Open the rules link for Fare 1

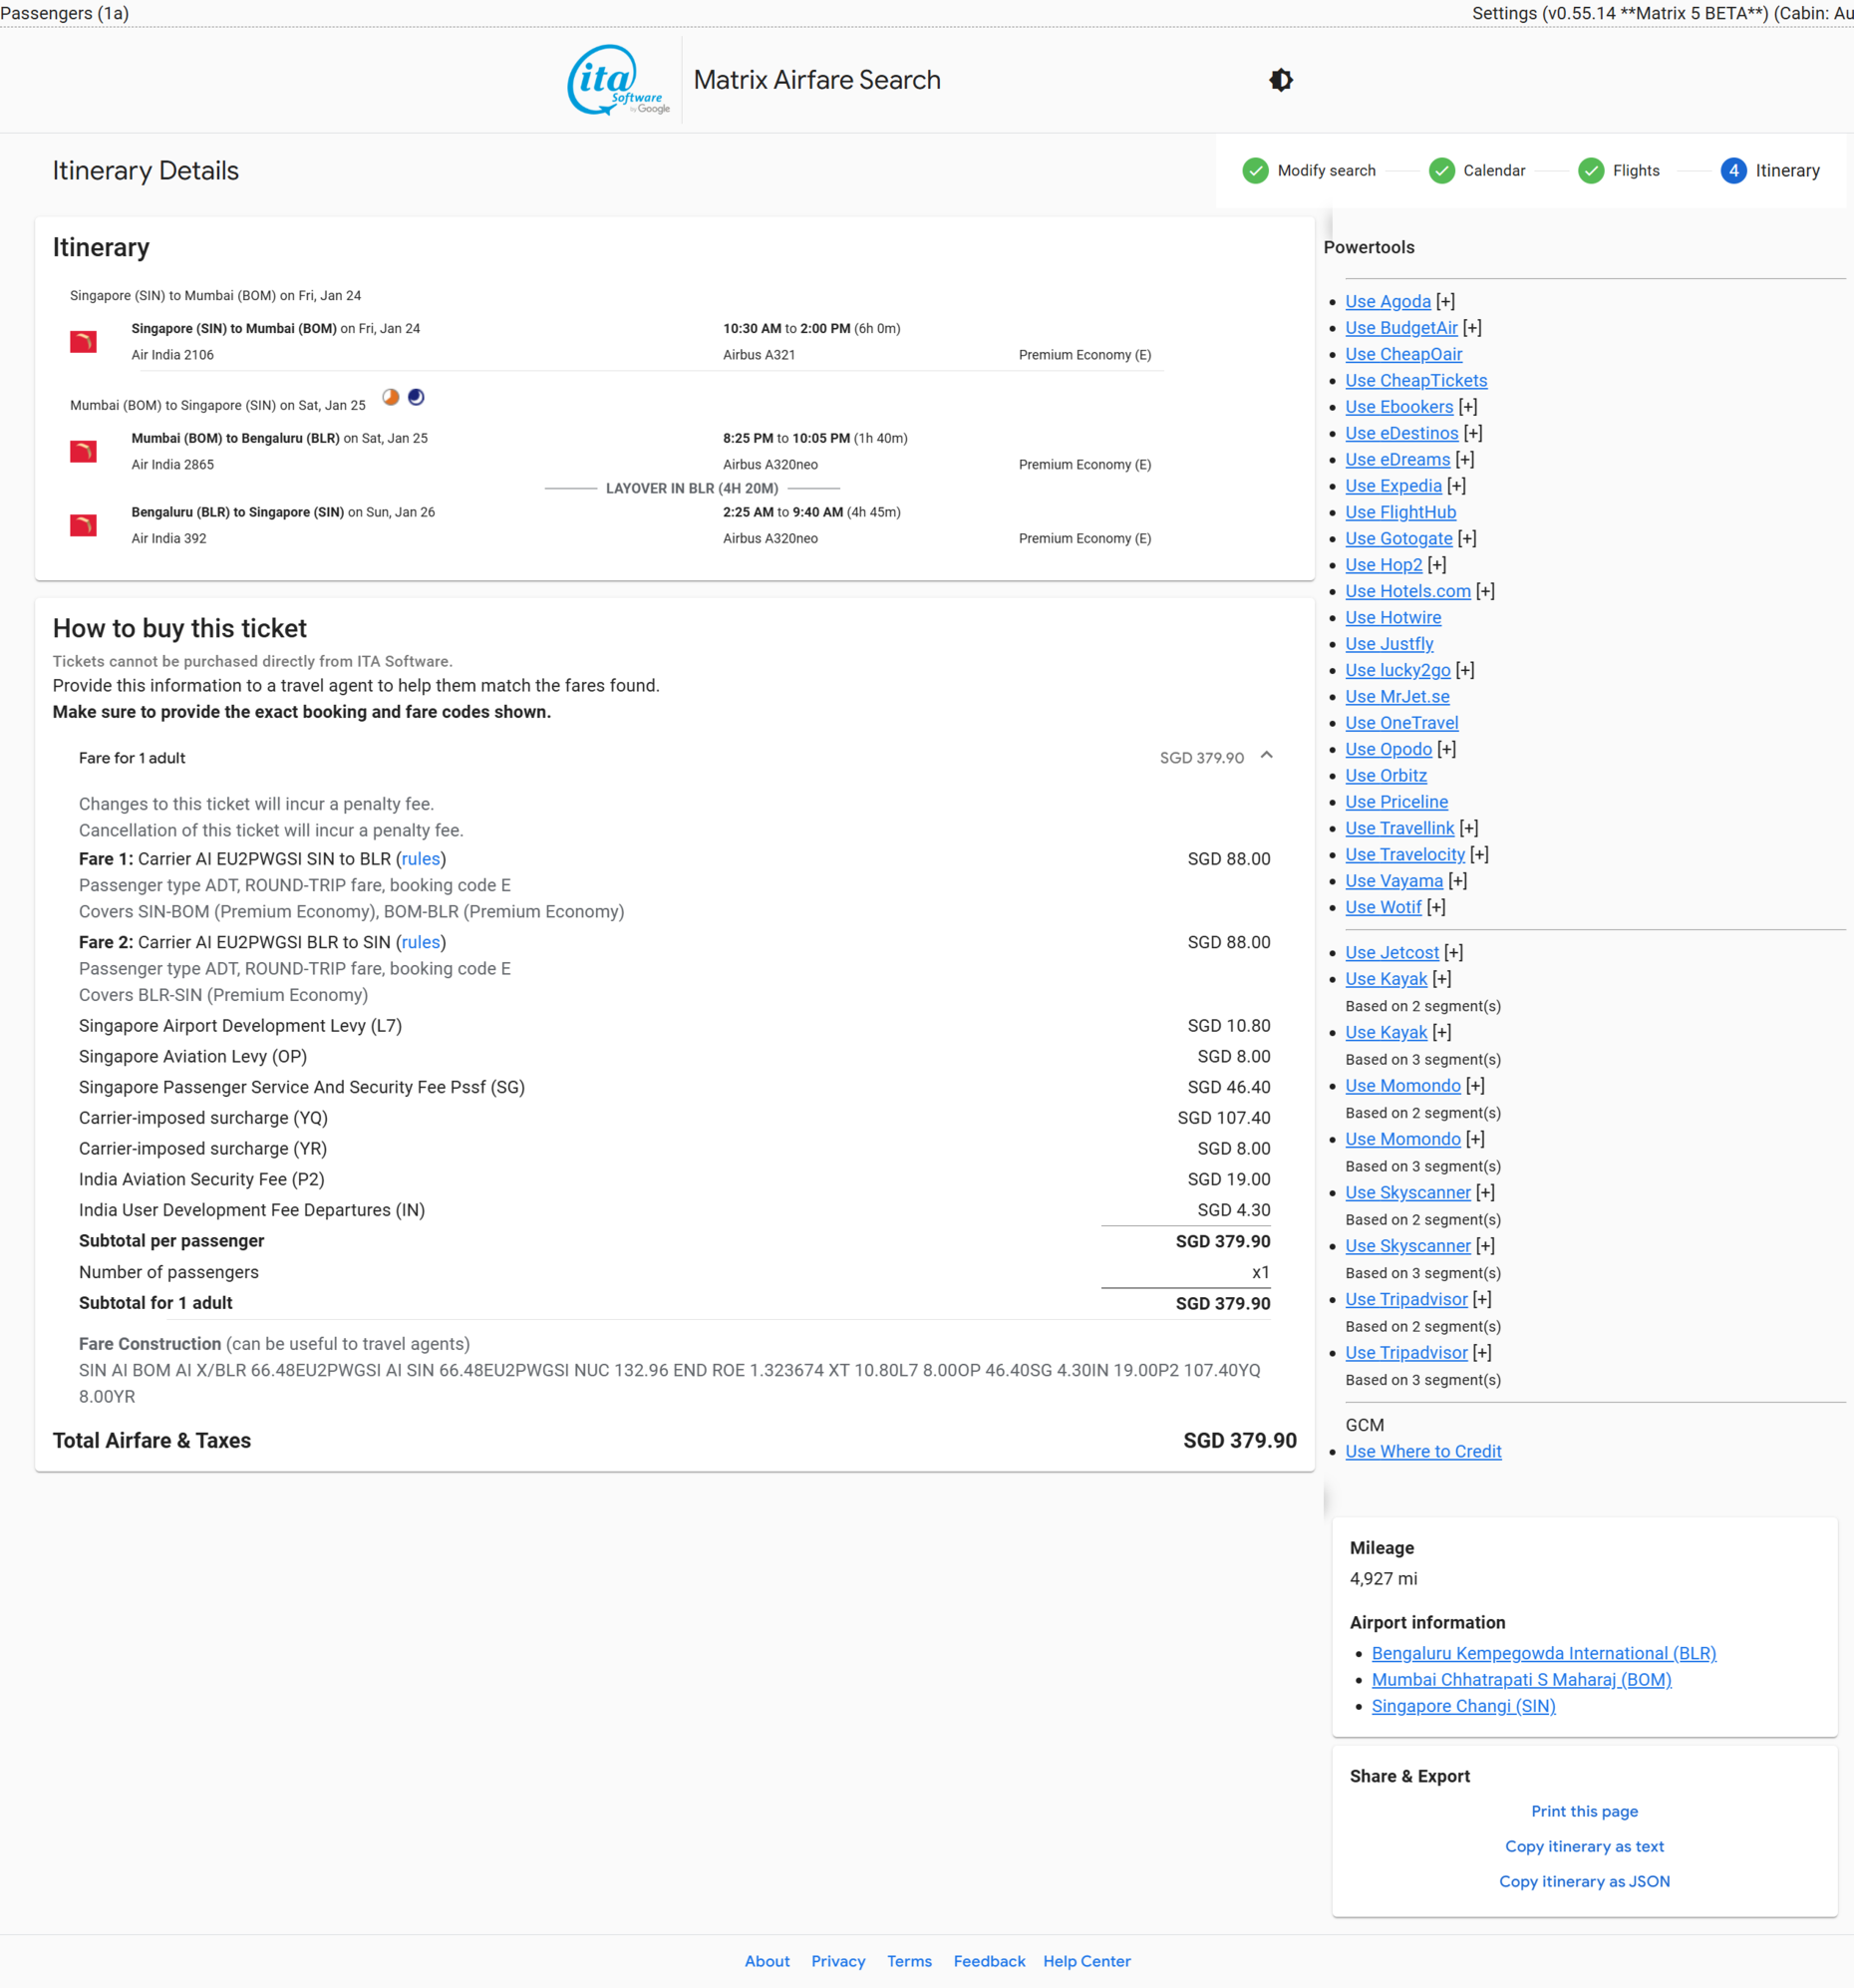[x=420, y=859]
